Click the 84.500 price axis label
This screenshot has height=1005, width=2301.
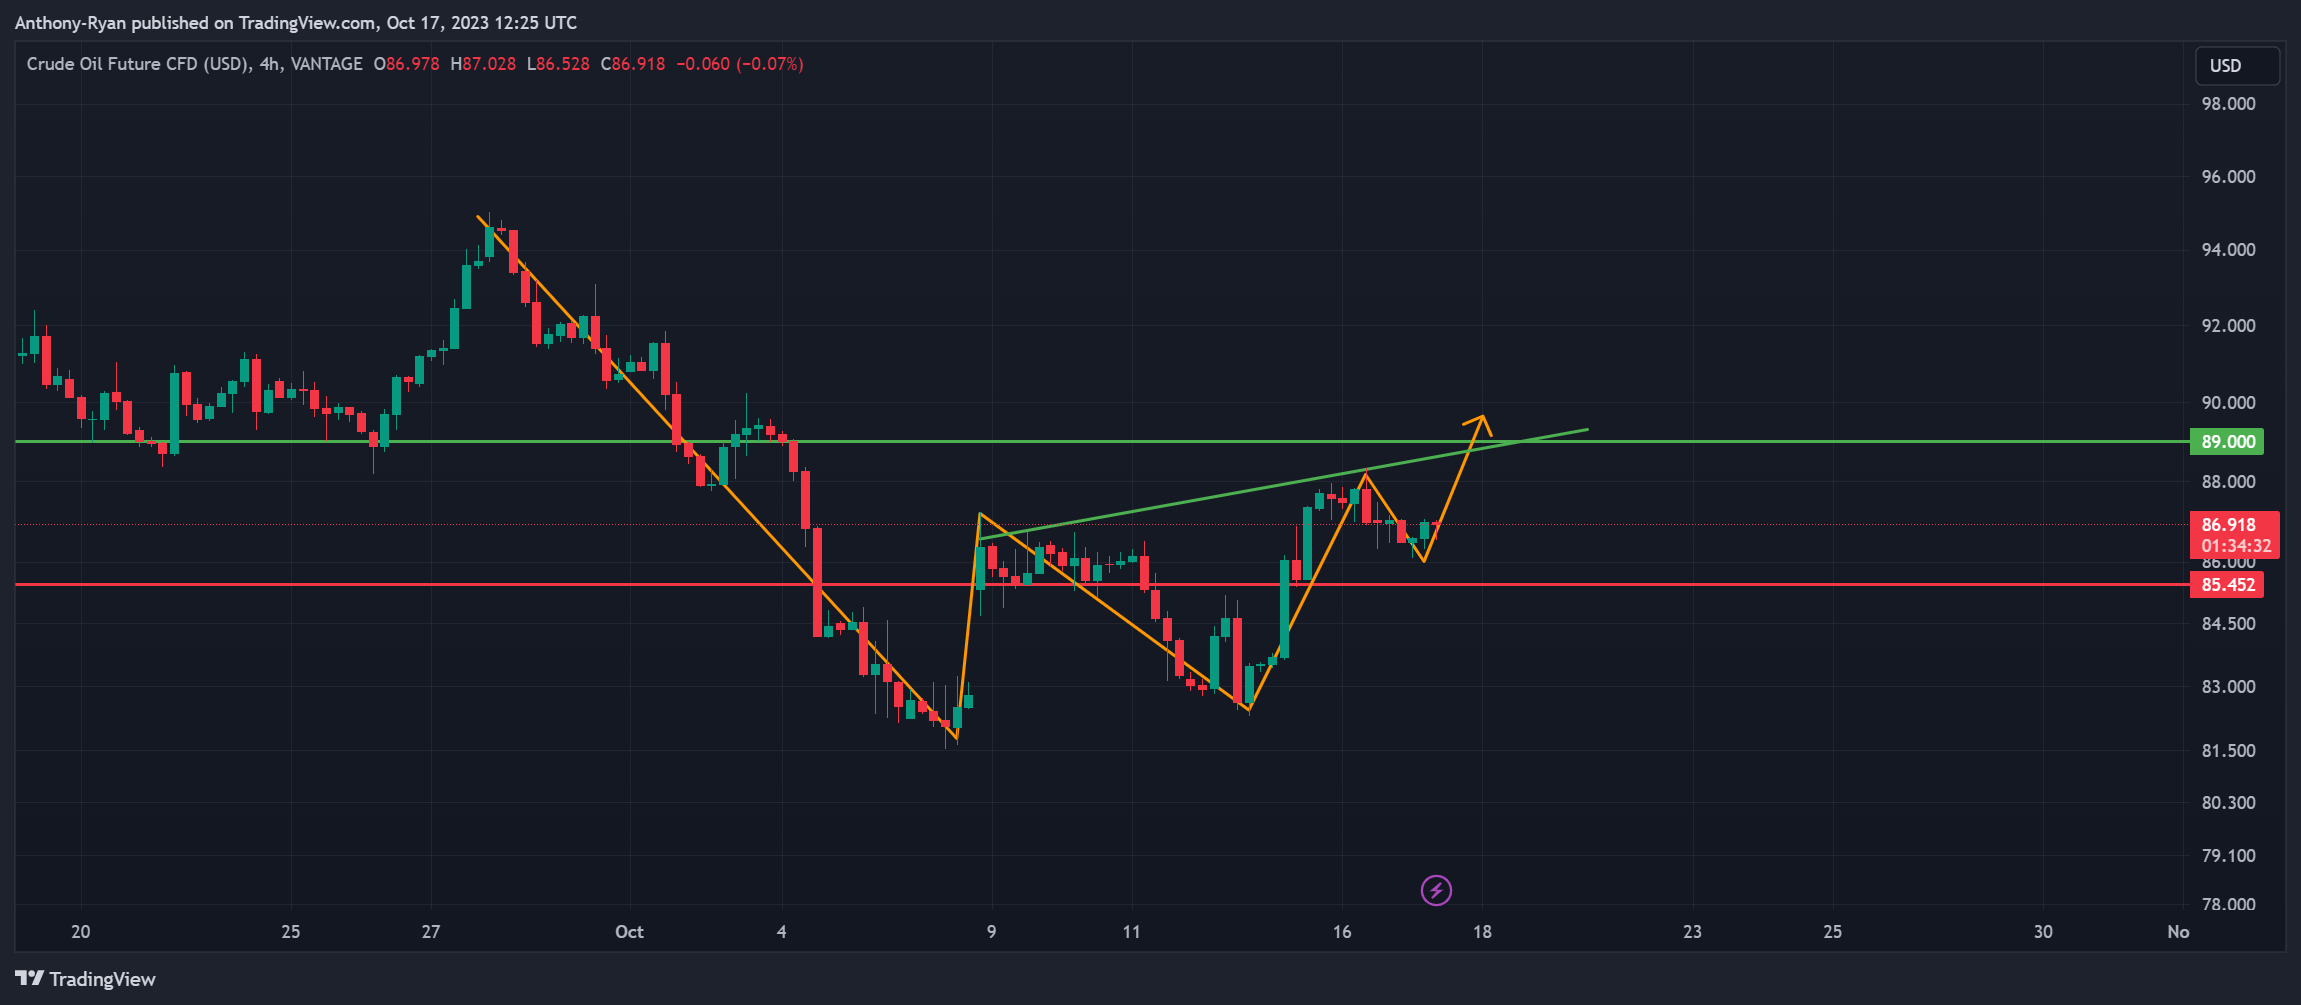[x=2228, y=624]
